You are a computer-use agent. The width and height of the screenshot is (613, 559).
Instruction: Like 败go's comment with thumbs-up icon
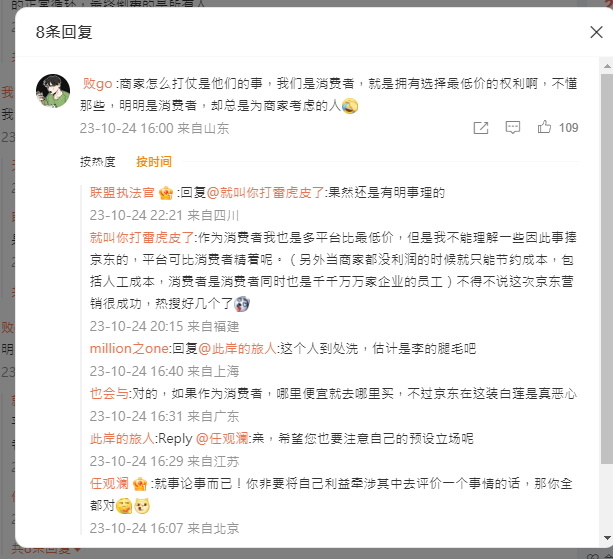coord(544,127)
